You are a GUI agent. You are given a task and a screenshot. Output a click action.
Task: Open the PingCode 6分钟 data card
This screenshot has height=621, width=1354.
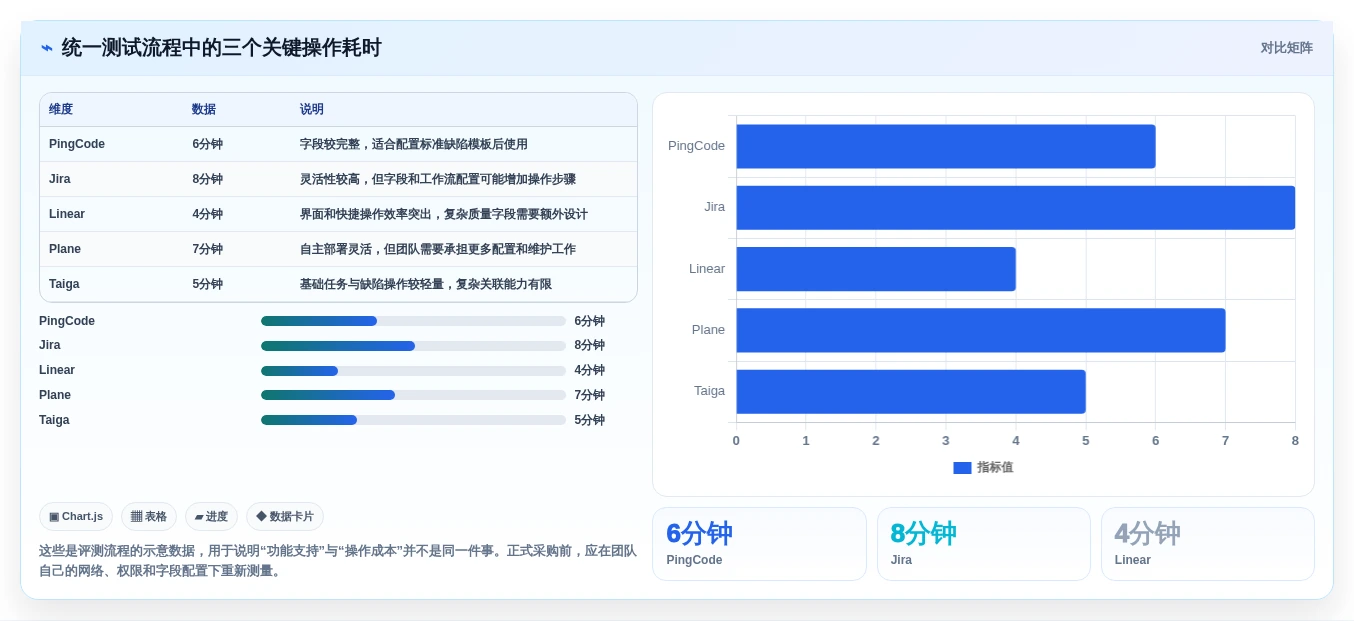[759, 544]
